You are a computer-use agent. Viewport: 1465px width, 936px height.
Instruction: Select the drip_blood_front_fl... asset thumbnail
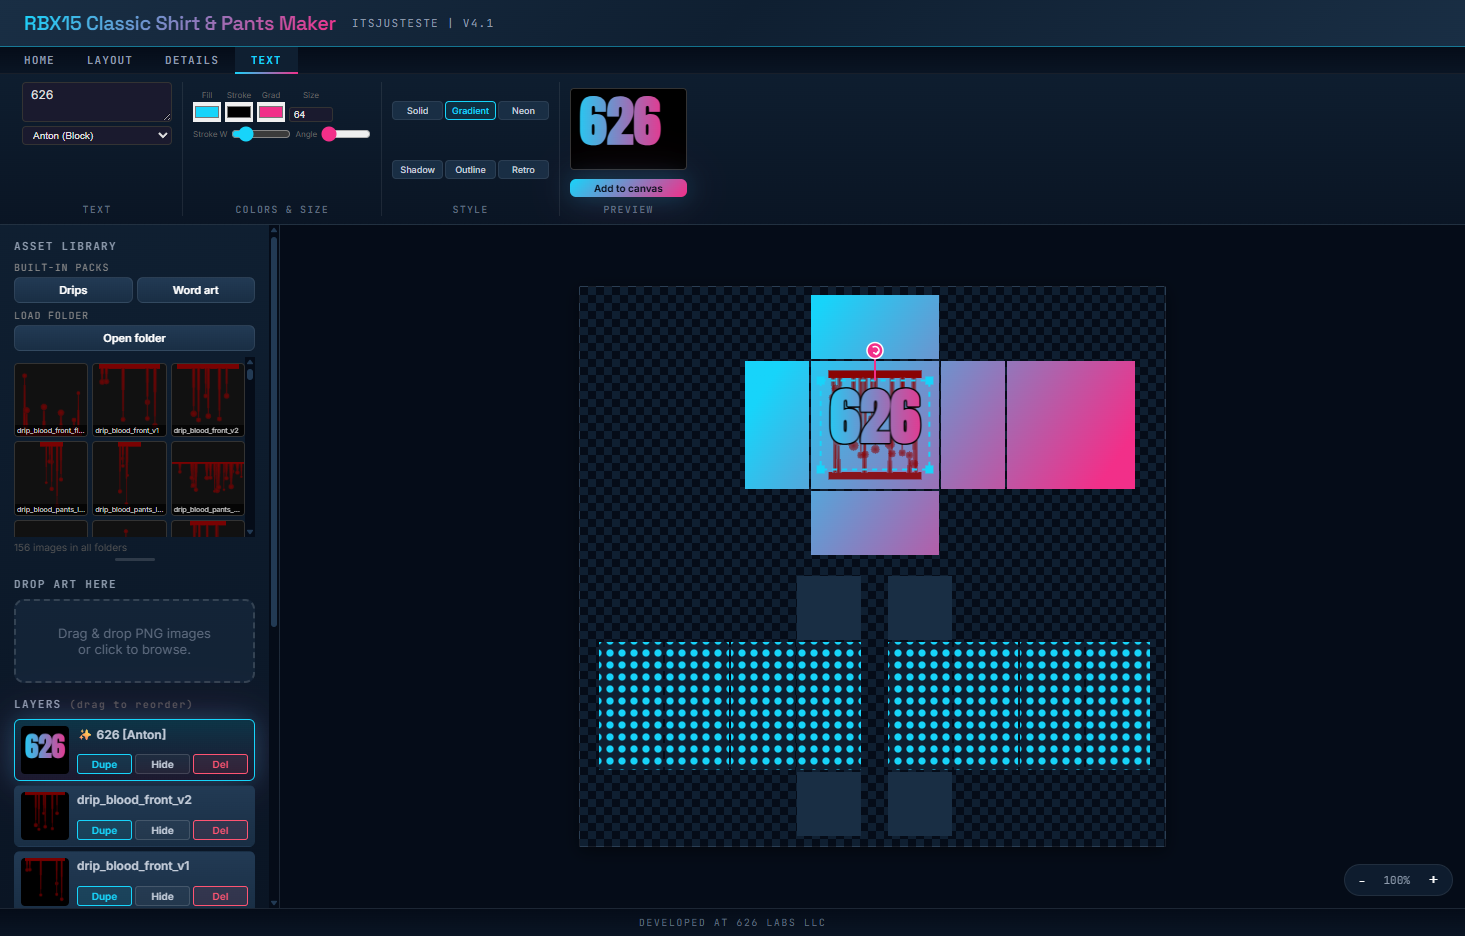51,400
